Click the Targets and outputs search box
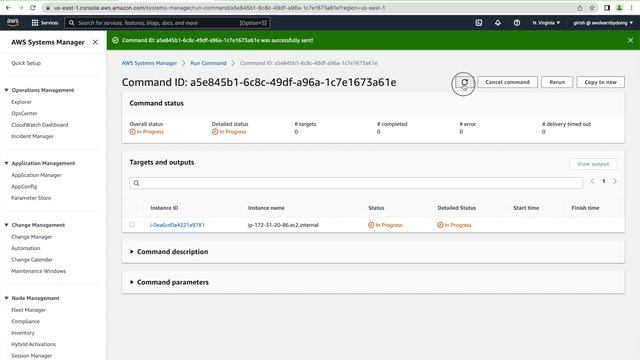The width and height of the screenshot is (640, 360). (x=356, y=183)
